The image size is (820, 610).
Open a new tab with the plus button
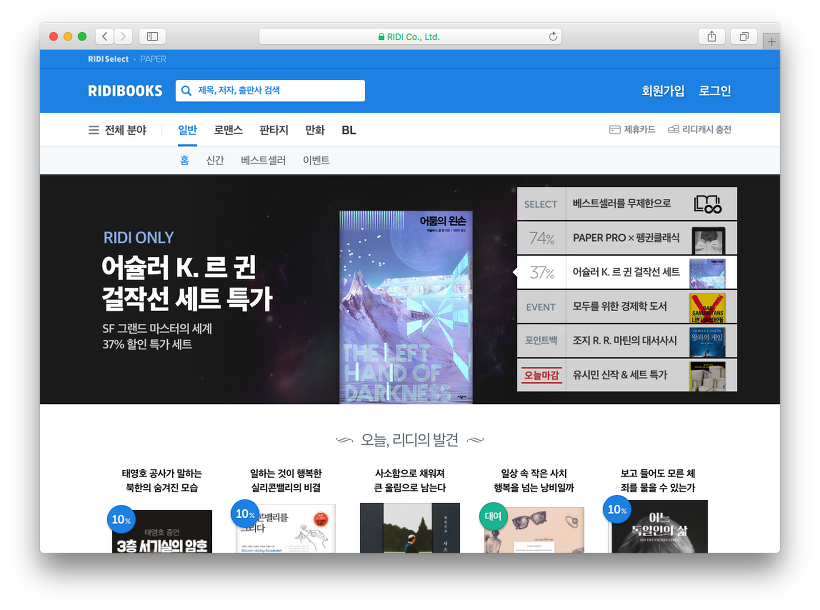tap(771, 42)
